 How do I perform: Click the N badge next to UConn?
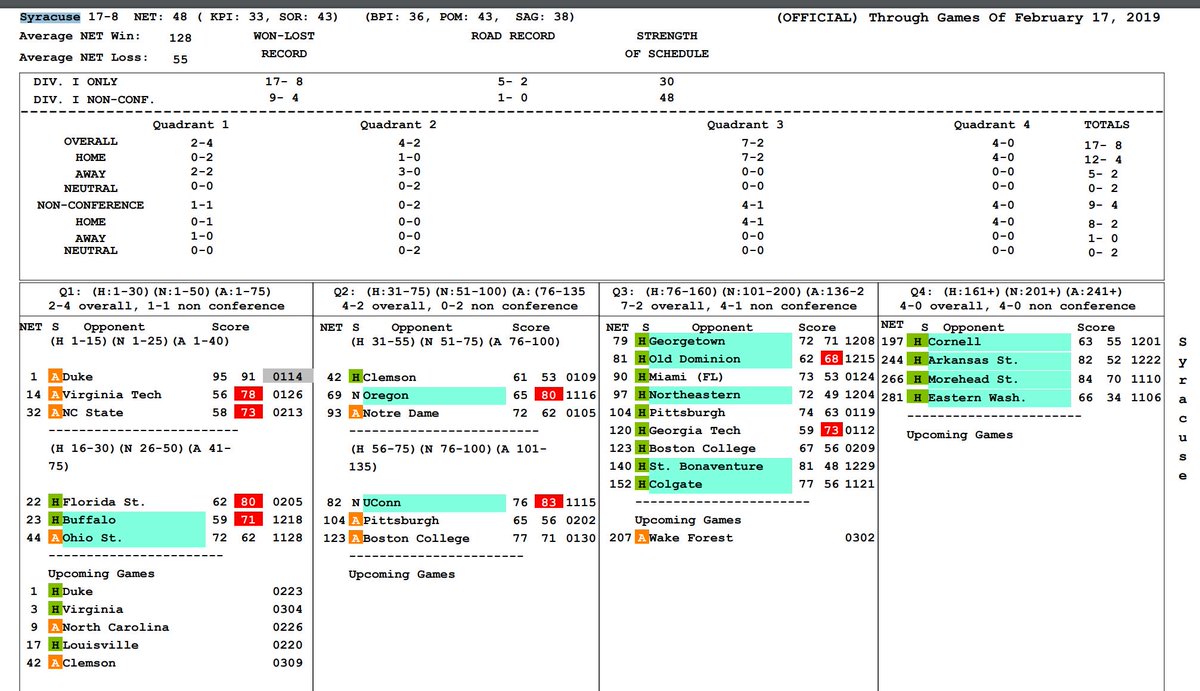pos(355,502)
